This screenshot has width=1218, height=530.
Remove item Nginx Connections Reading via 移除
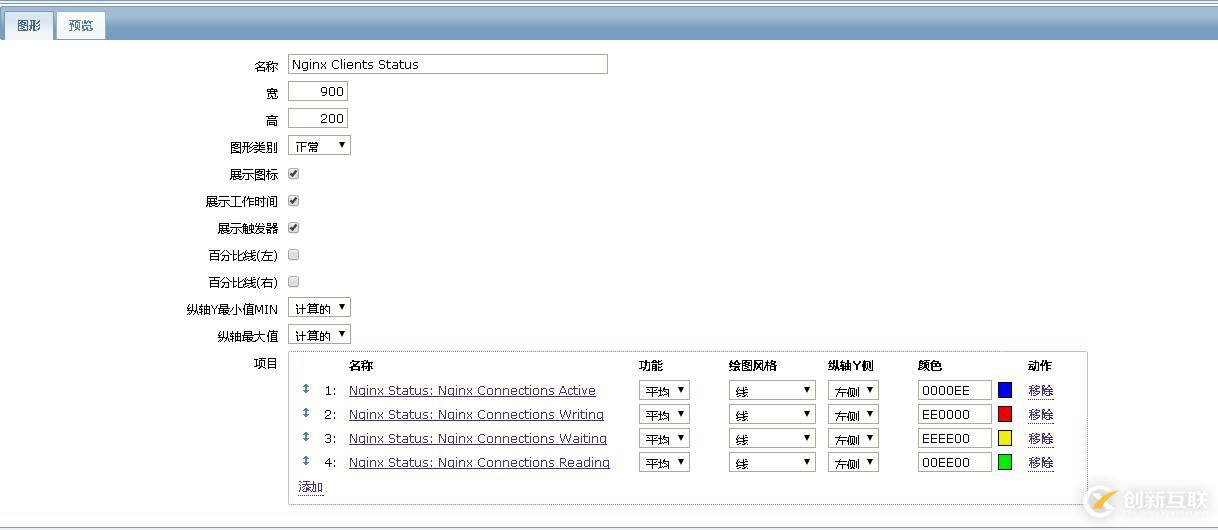[x=1041, y=462]
